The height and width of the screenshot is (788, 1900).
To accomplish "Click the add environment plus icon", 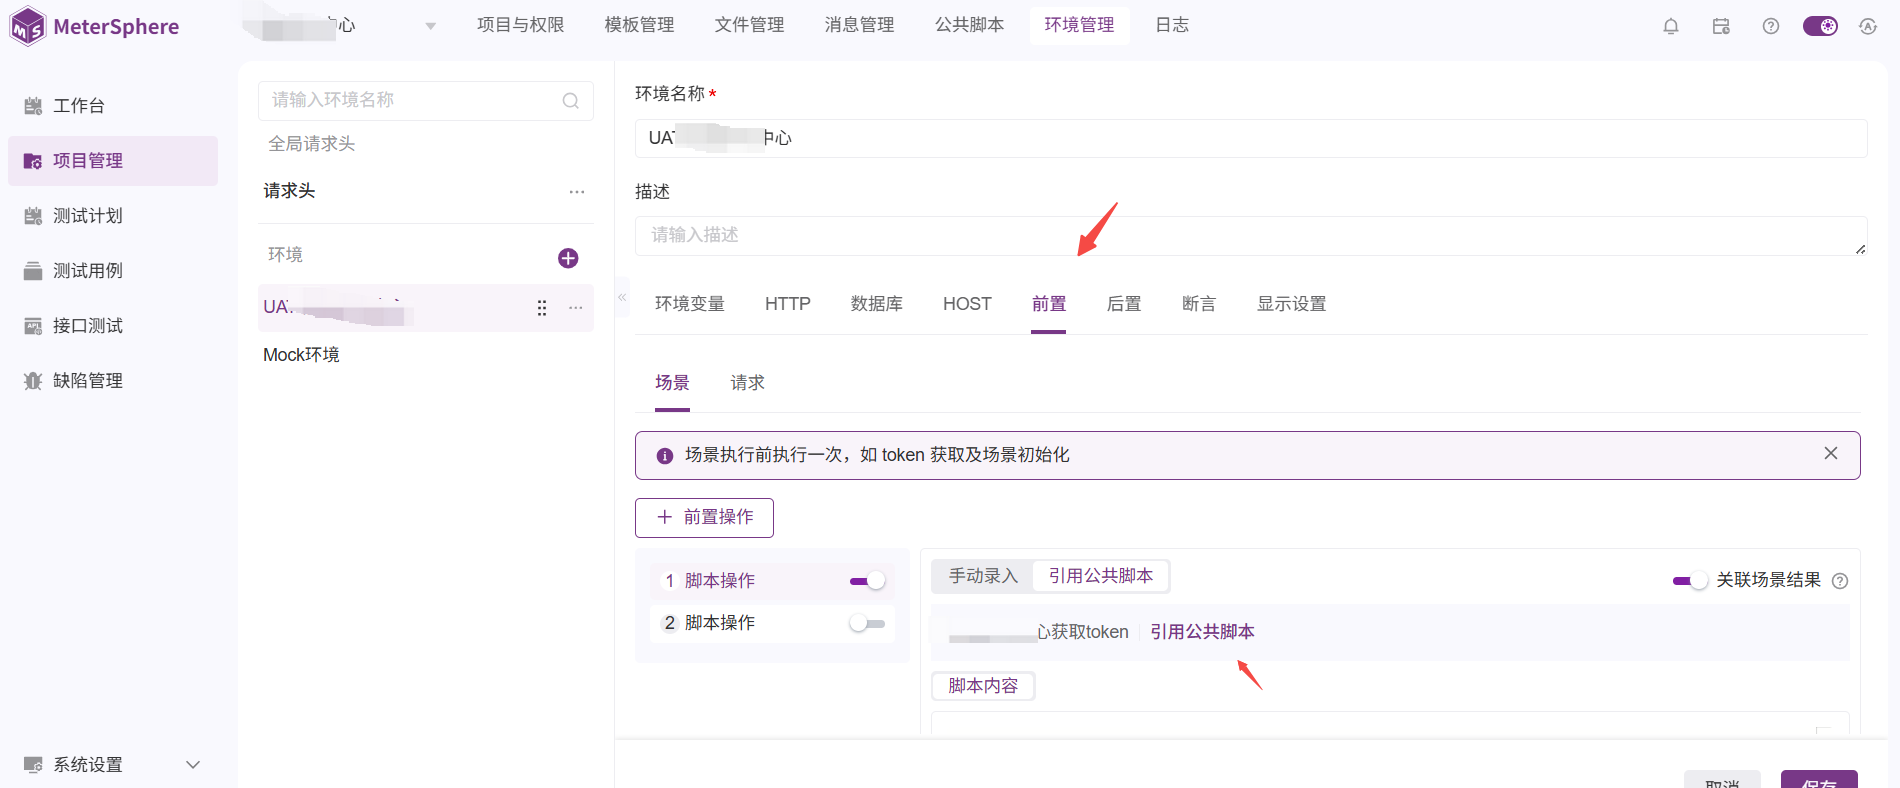I will point(568,258).
